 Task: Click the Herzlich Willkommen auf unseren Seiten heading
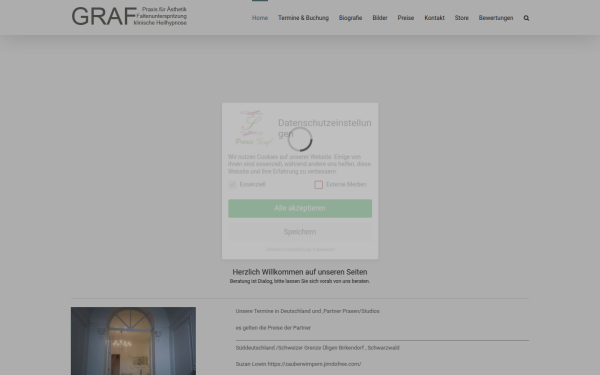point(300,272)
